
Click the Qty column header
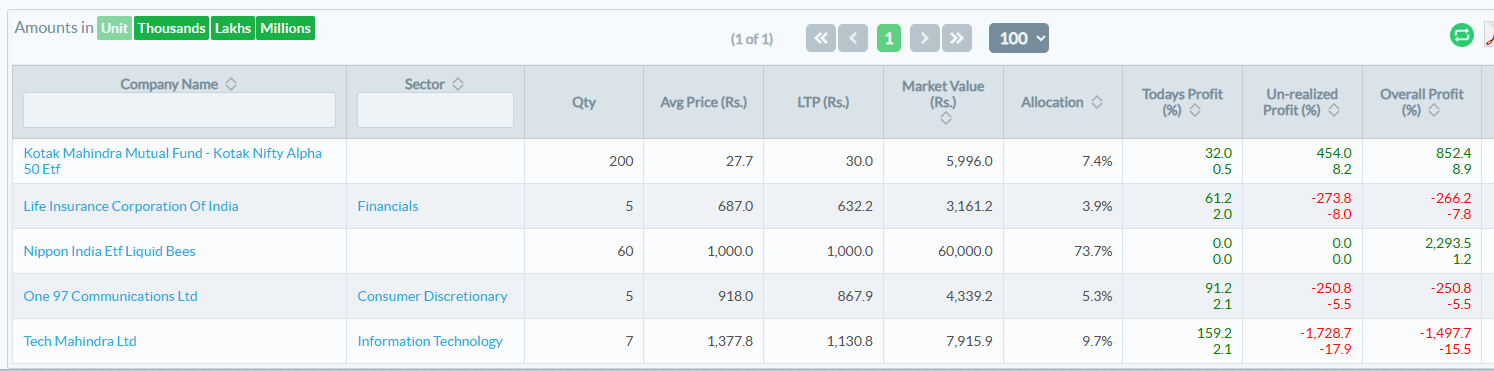pyautogui.click(x=584, y=102)
